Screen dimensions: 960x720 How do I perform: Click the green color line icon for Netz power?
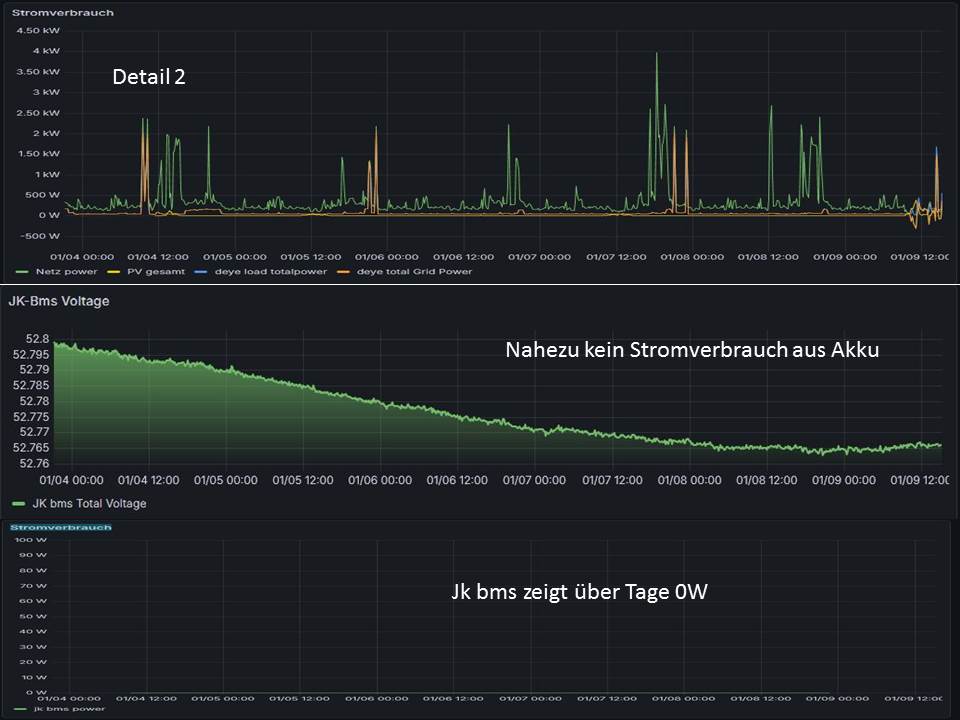[x=22, y=271]
